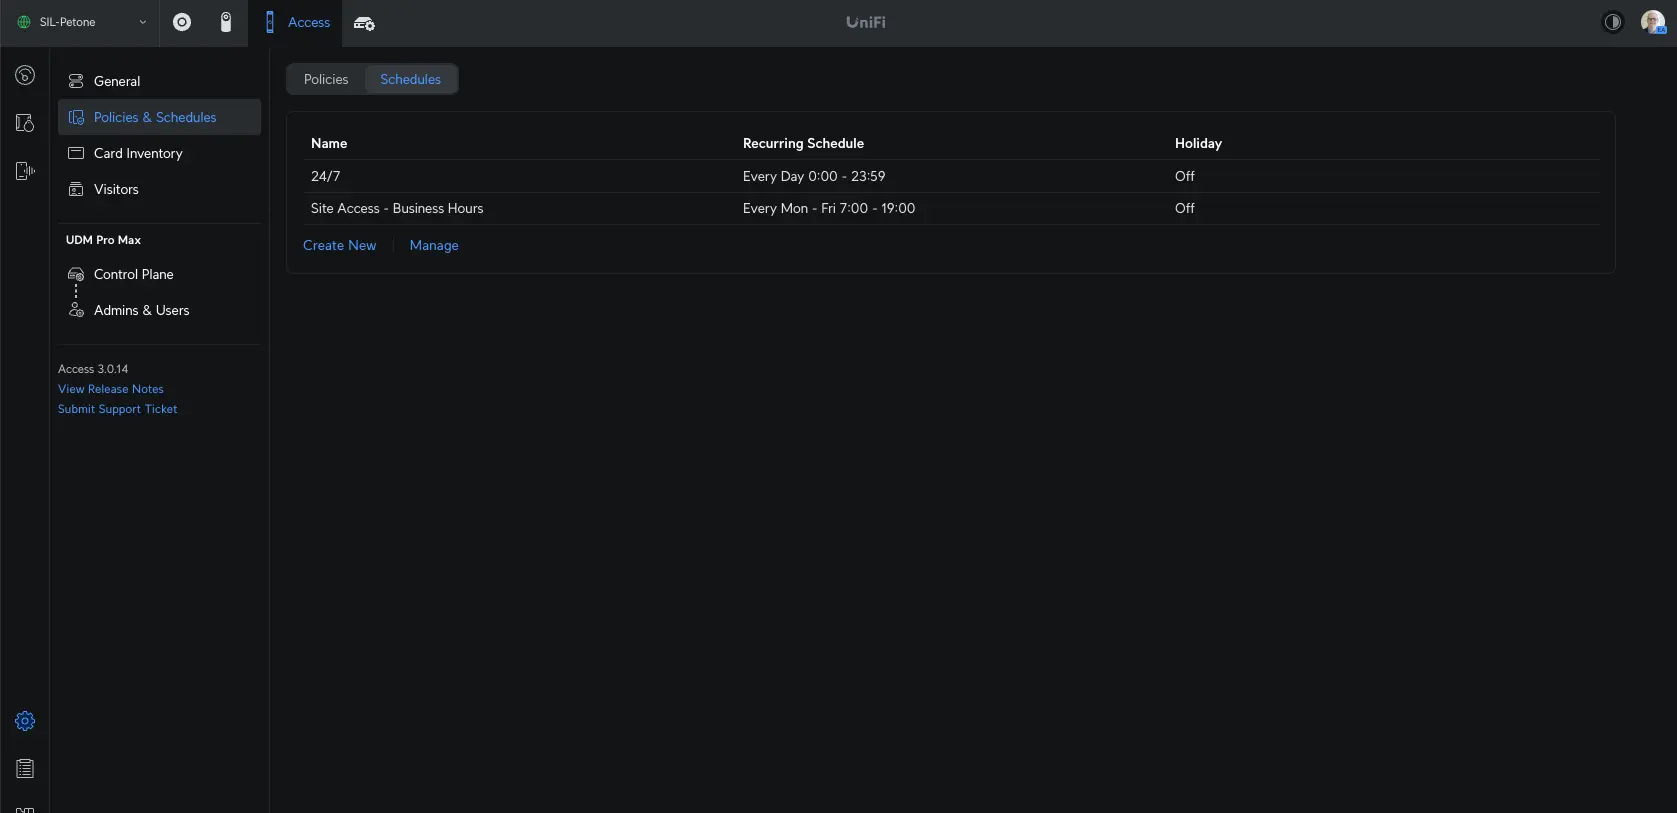The height and width of the screenshot is (813, 1677).
Task: Select the Schedules tab
Action: click(410, 79)
